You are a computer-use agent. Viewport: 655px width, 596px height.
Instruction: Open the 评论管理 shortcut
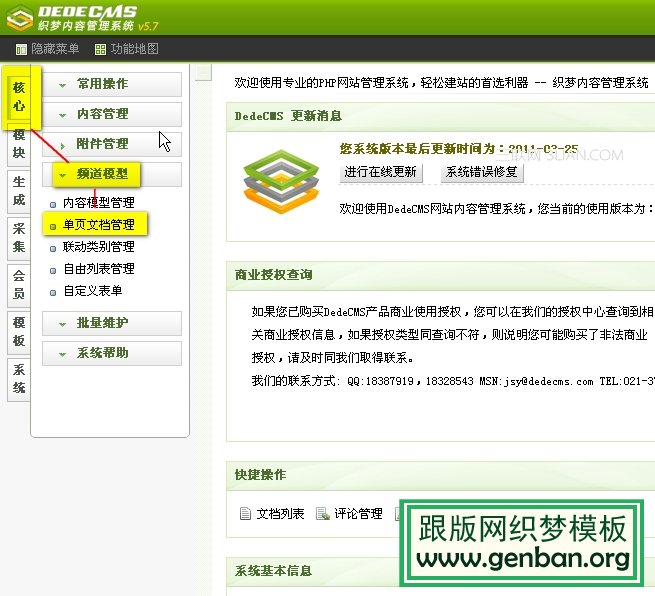click(358, 514)
